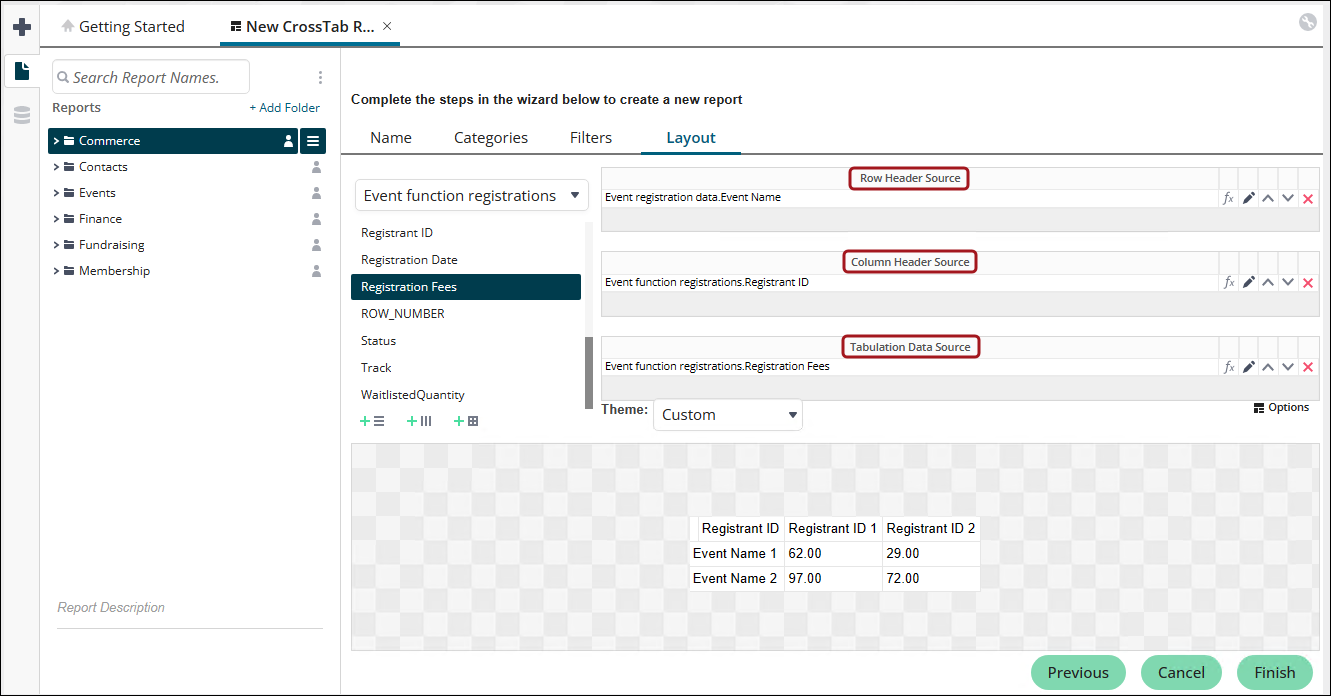Click the person icon on Contacts folder
The image size is (1331, 696).
point(316,167)
